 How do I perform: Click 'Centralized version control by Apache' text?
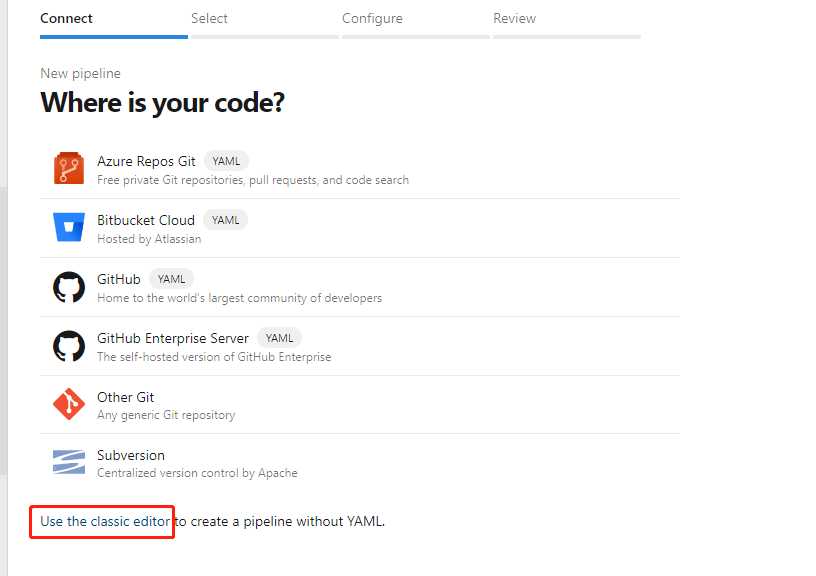[197, 473]
